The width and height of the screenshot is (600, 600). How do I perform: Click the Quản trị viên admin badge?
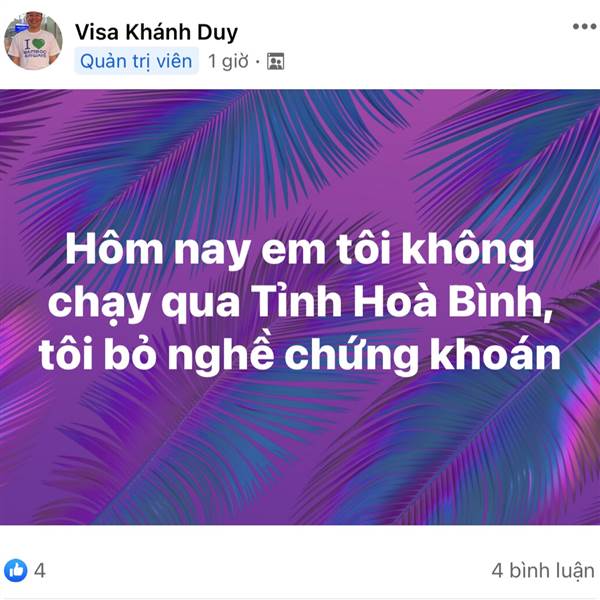(136, 61)
